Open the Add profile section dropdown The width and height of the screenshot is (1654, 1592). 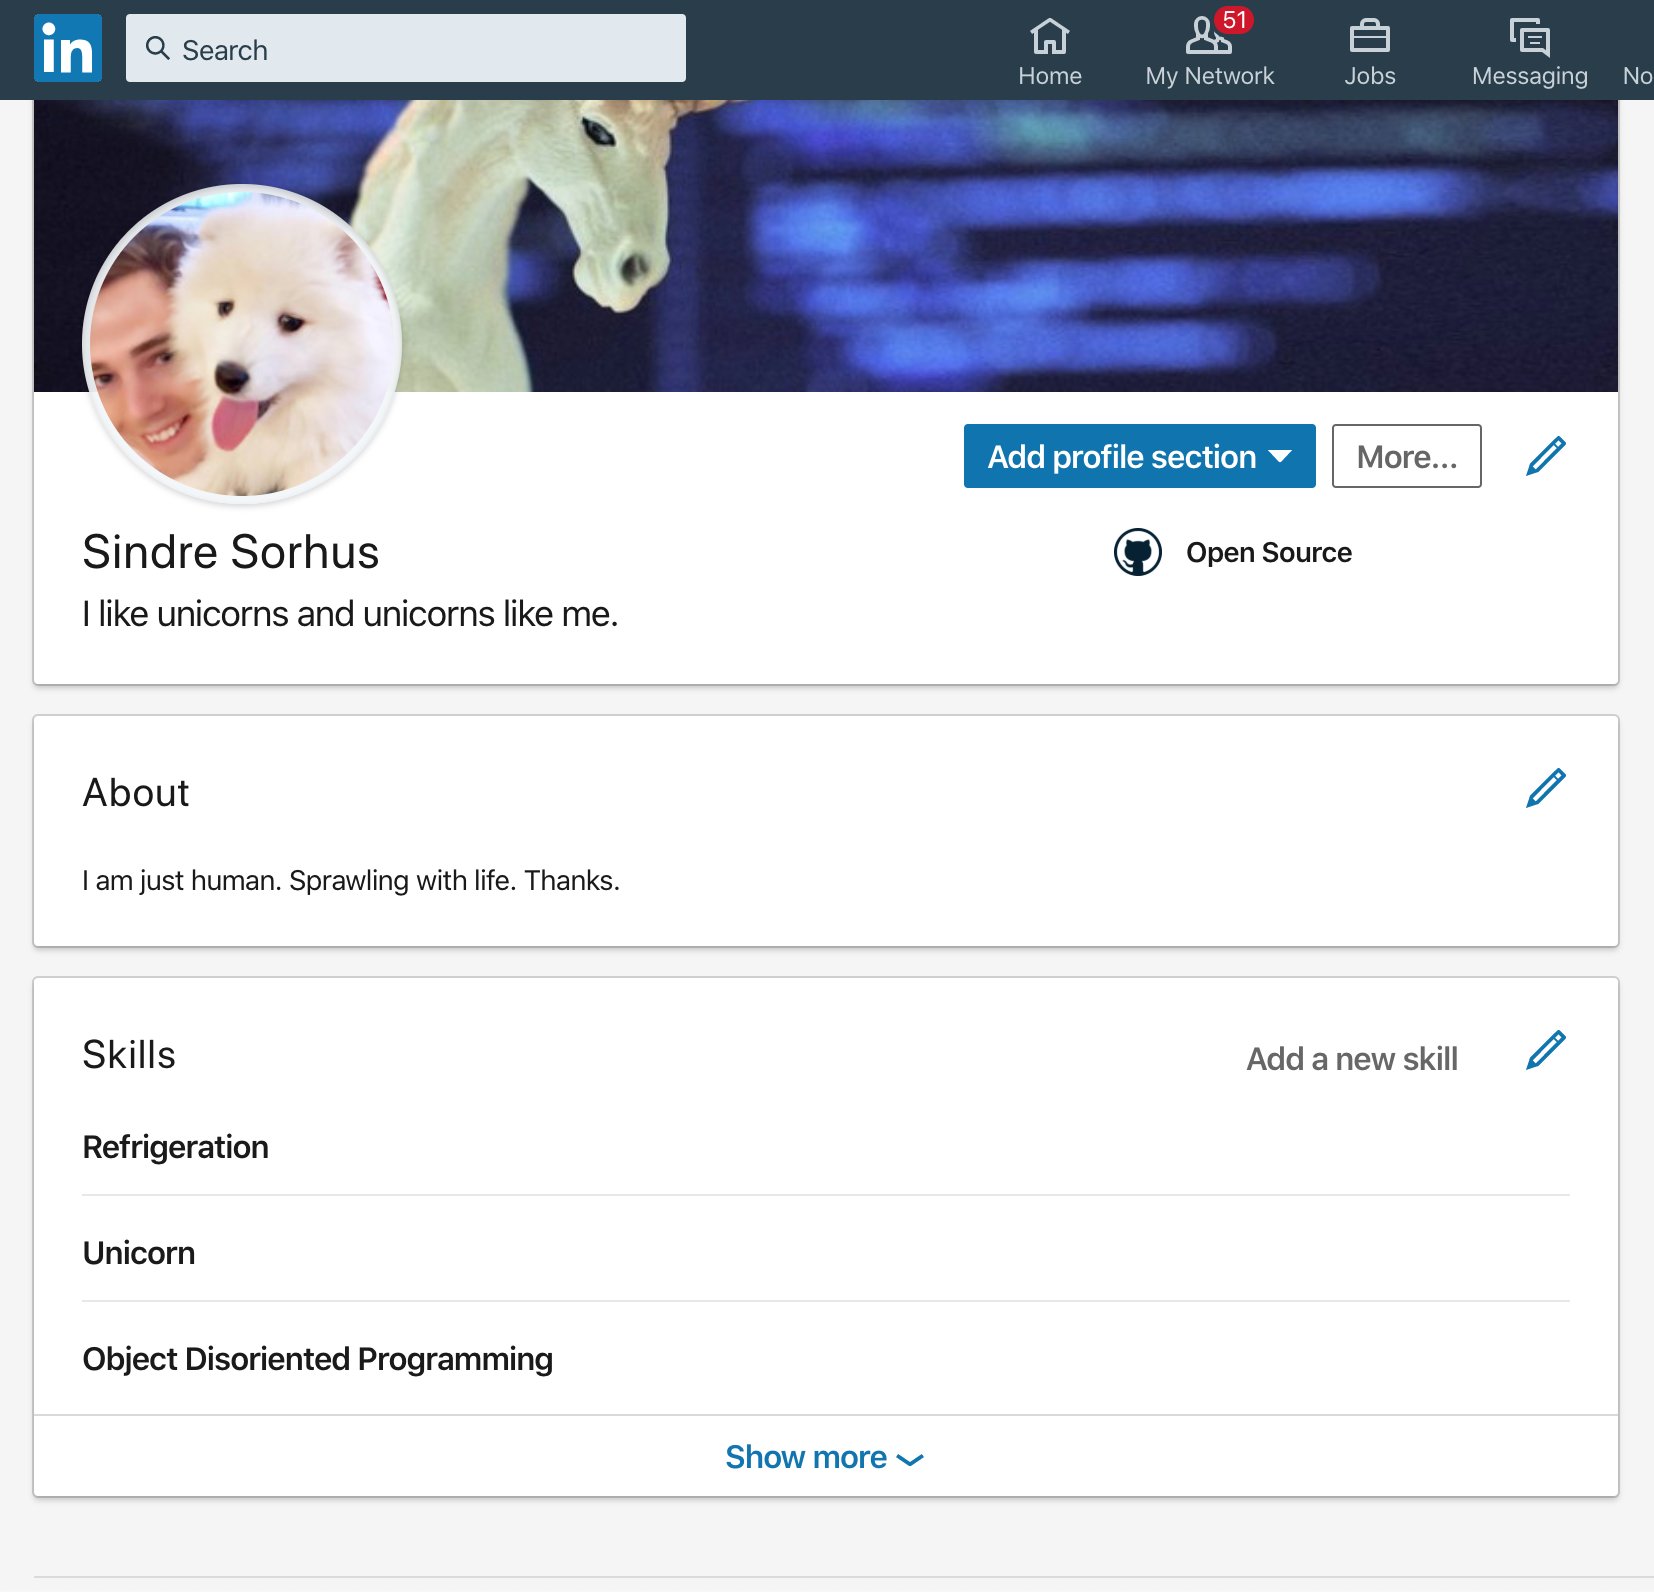1139,456
